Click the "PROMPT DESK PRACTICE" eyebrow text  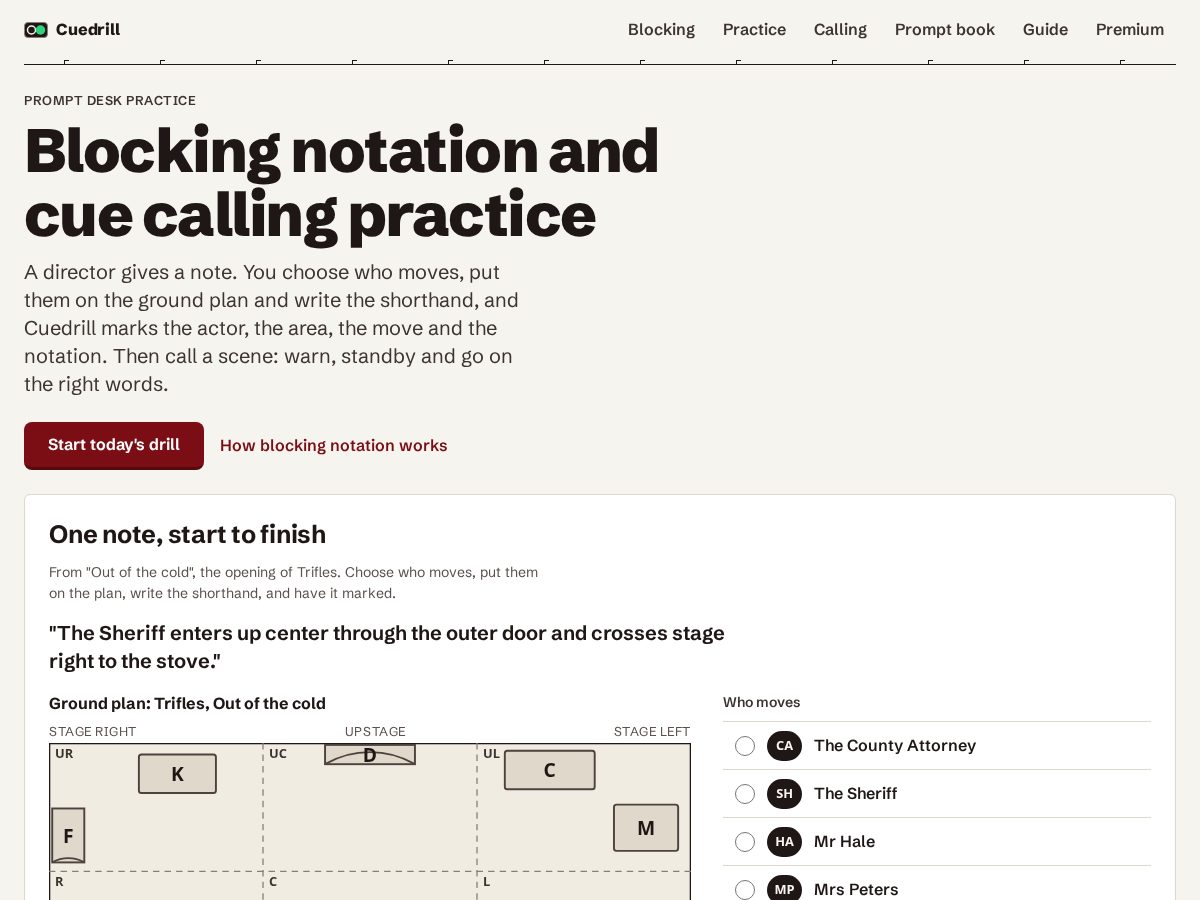pyautogui.click(x=110, y=101)
